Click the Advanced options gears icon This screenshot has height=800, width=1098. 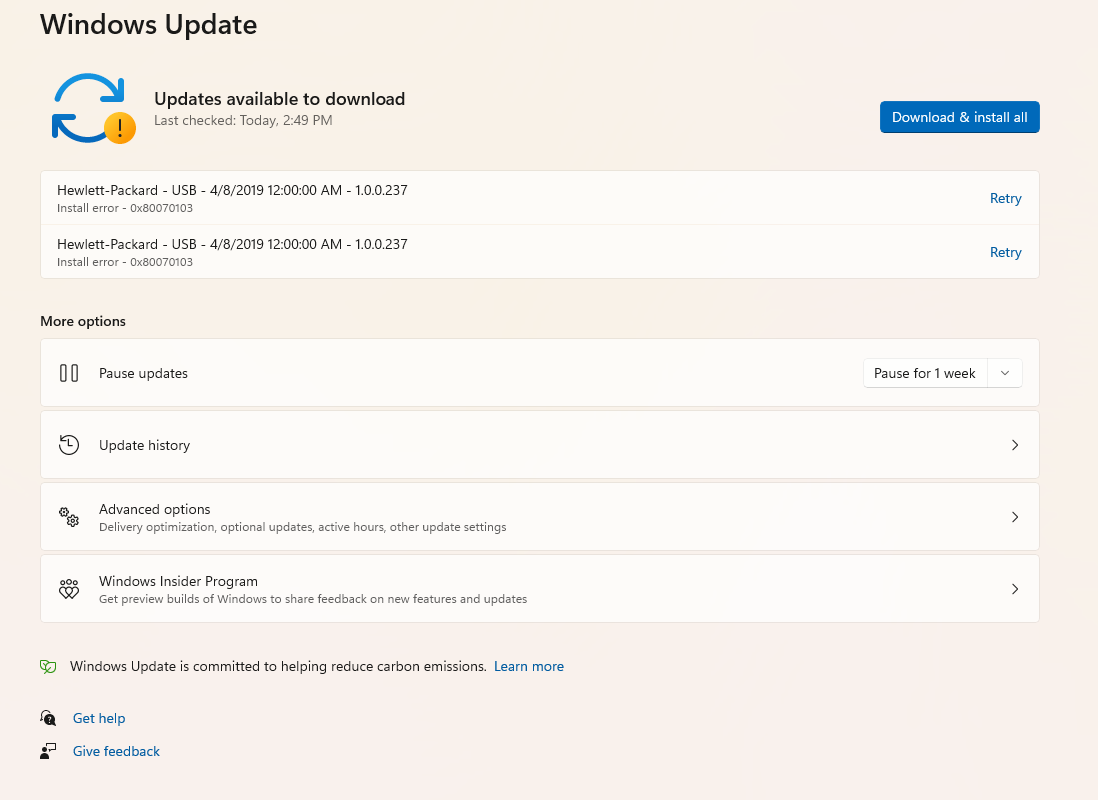69,517
